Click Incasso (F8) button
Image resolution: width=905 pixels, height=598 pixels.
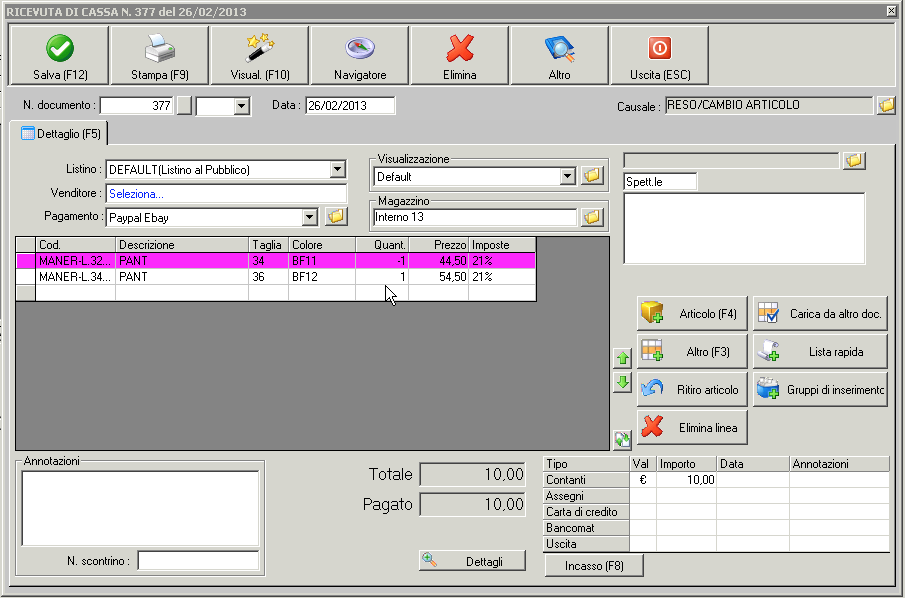[594, 566]
